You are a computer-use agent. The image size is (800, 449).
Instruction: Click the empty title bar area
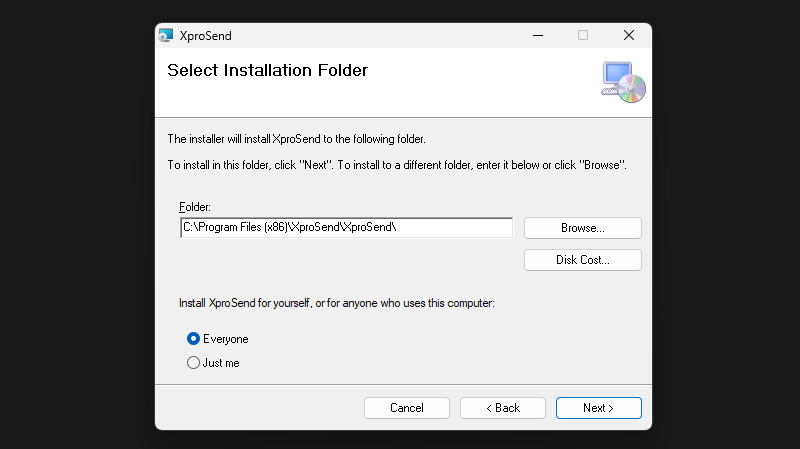pos(380,35)
